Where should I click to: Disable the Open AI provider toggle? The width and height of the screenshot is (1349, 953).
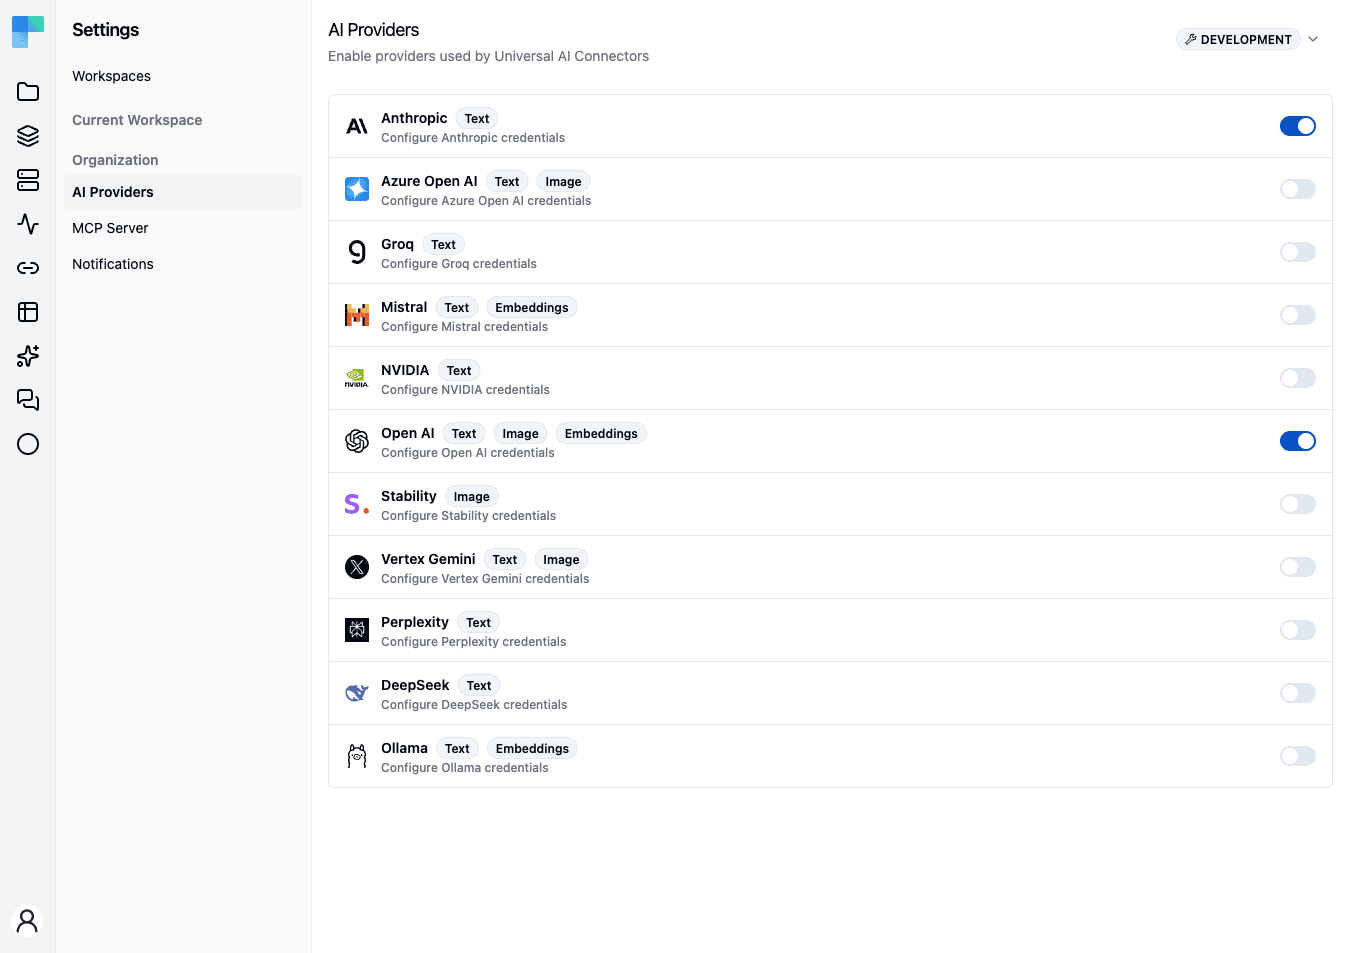click(x=1298, y=441)
